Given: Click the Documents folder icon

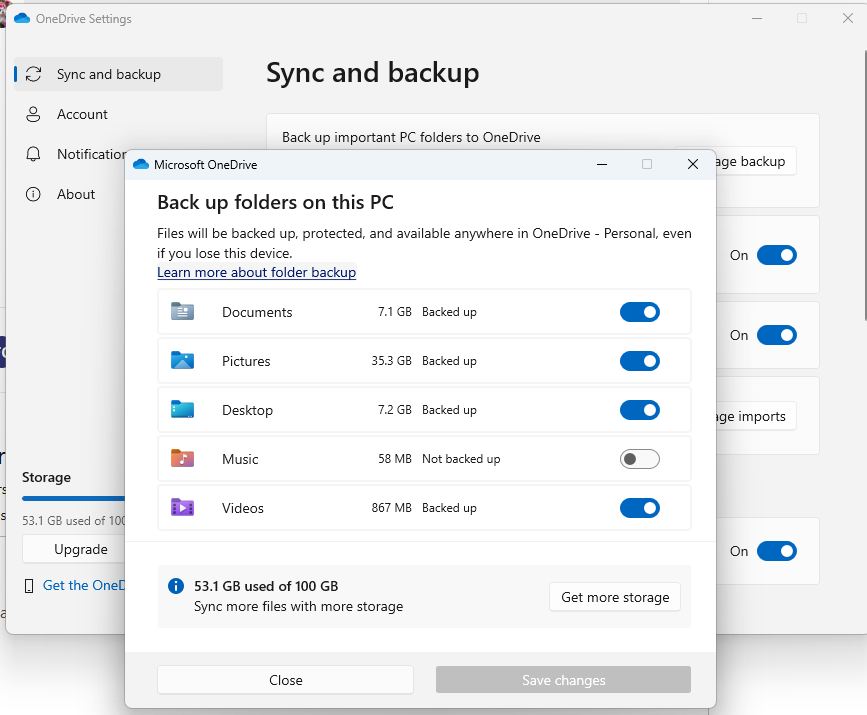Looking at the screenshot, I should (184, 311).
